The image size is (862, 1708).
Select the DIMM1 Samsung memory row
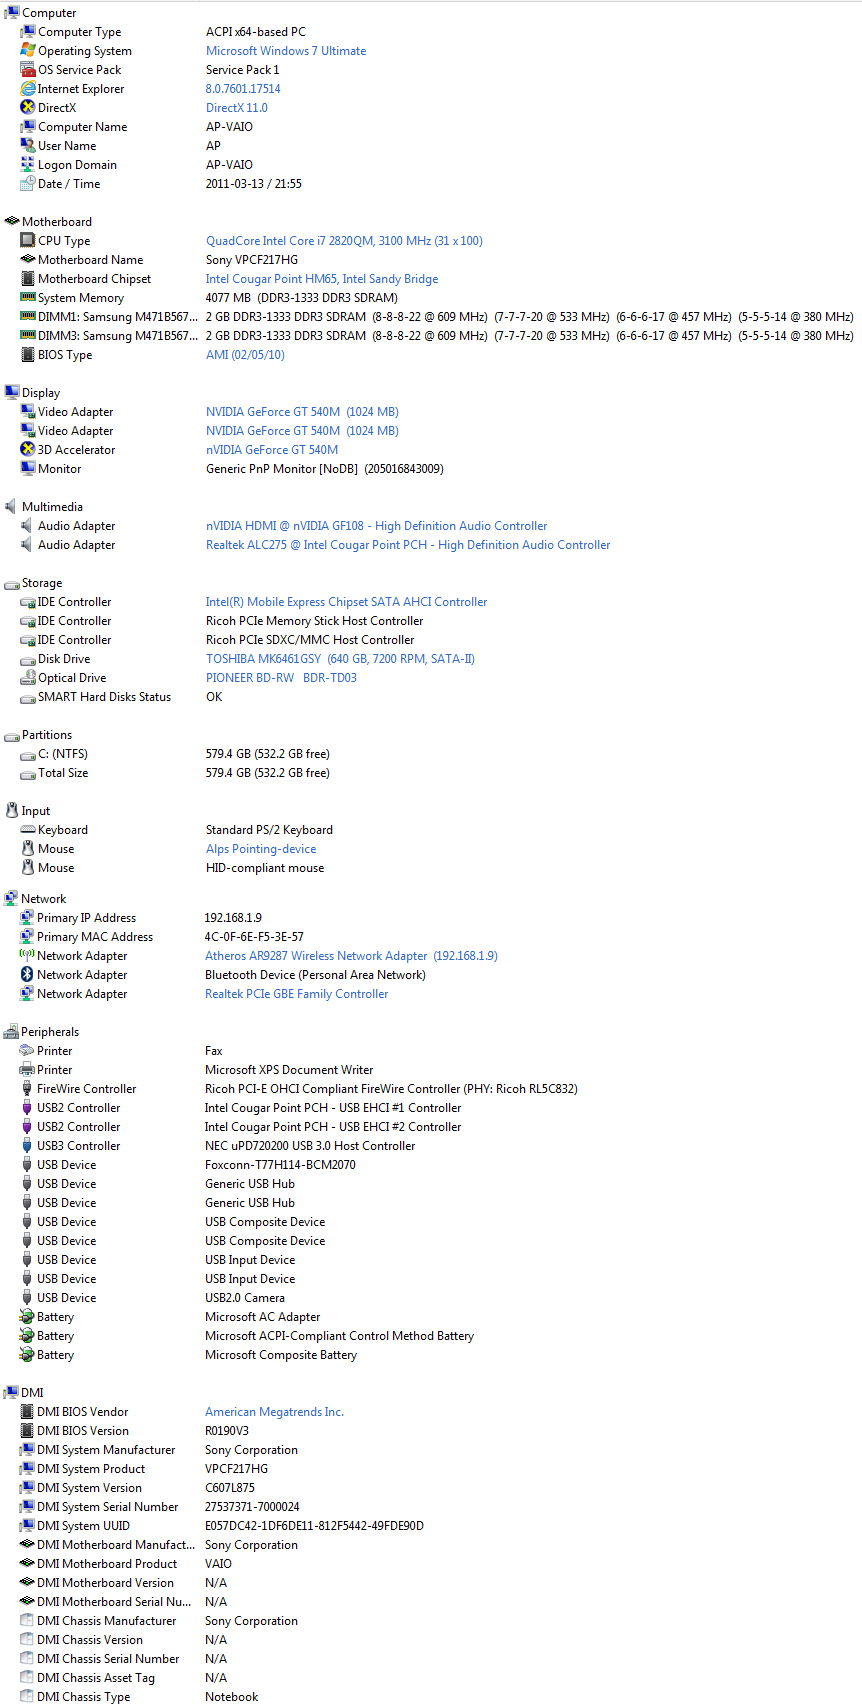(437, 317)
